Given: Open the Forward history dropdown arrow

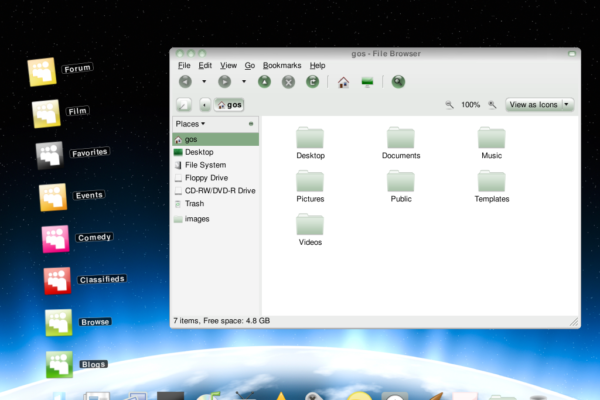Looking at the screenshot, I should click(244, 82).
